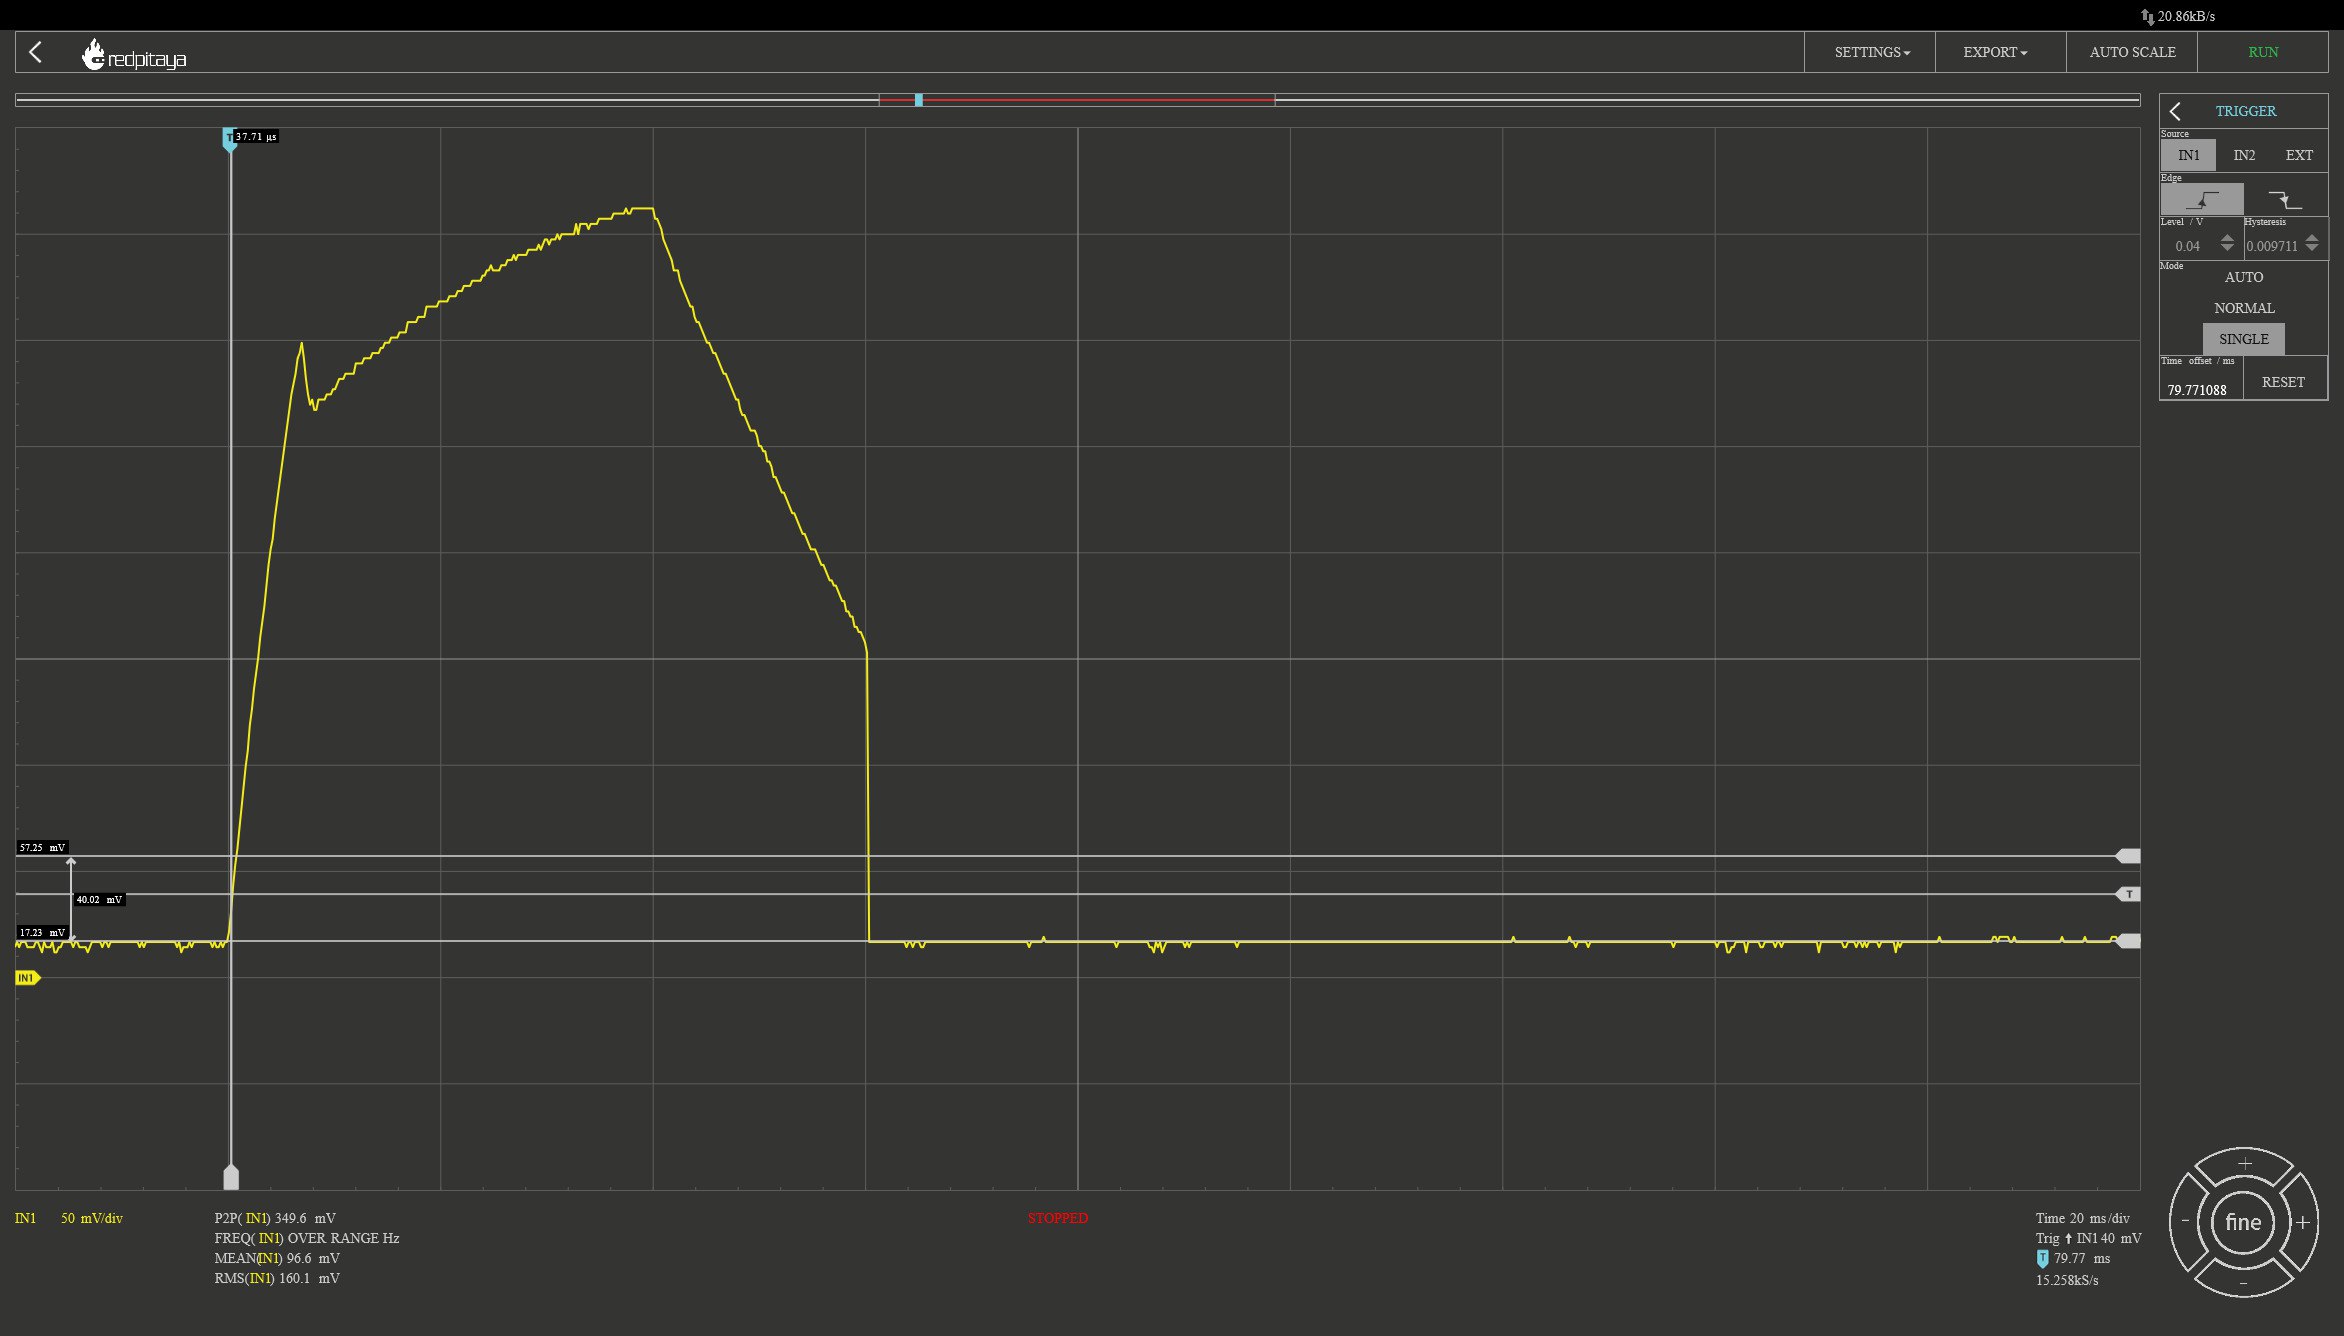This screenshot has height=1336, width=2344.
Task: Click the RESET time offset button
Action: click(2283, 382)
